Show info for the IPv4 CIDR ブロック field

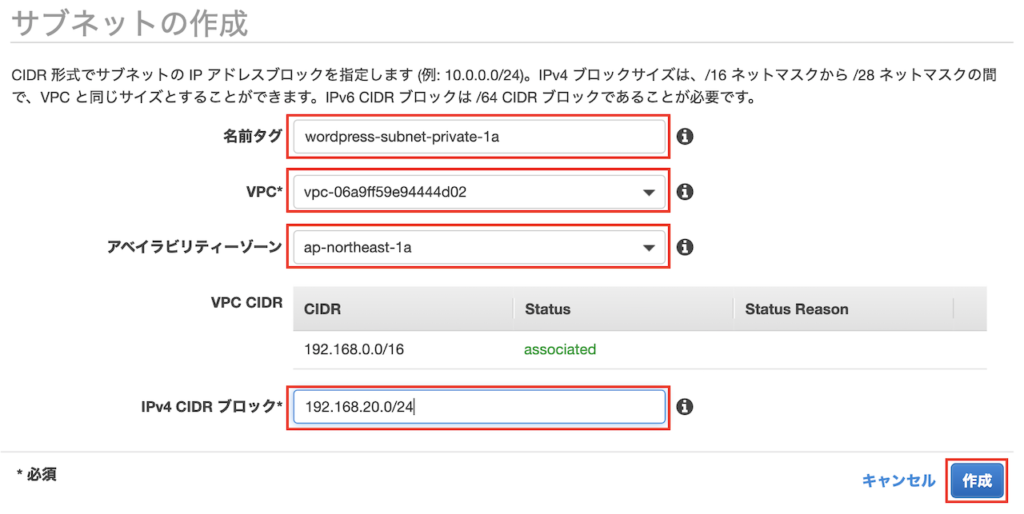pyautogui.click(x=685, y=406)
